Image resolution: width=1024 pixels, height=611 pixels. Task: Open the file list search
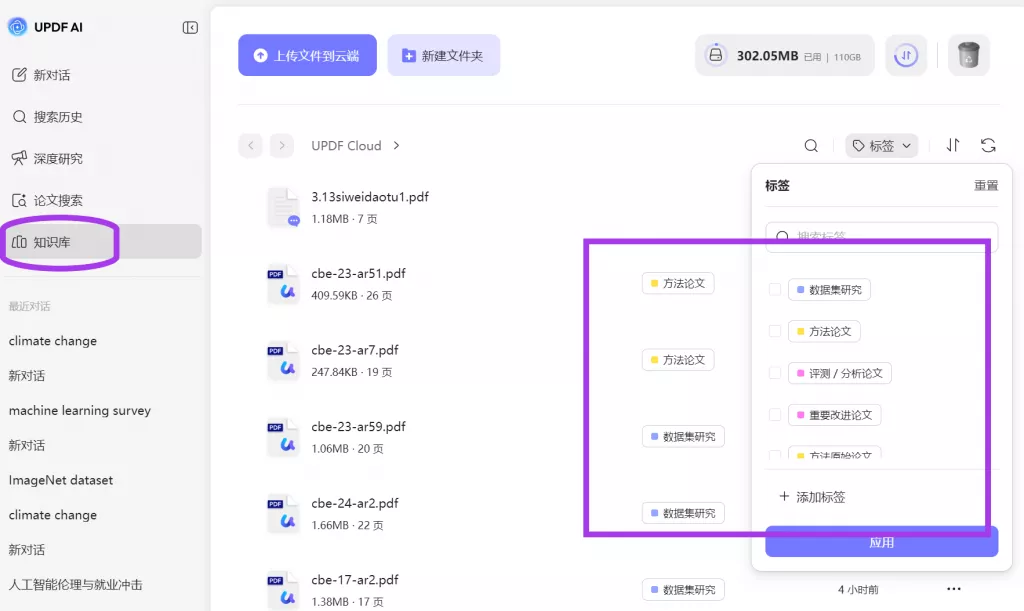point(810,145)
